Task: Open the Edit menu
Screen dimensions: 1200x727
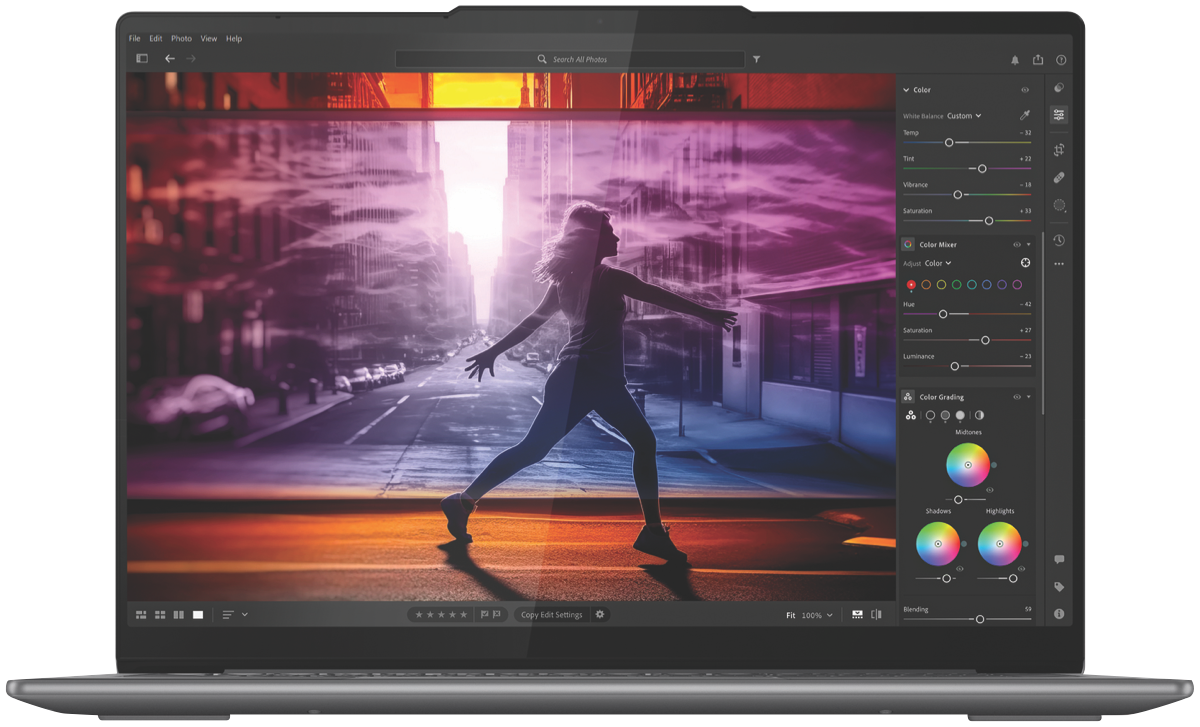Action: click(x=156, y=38)
